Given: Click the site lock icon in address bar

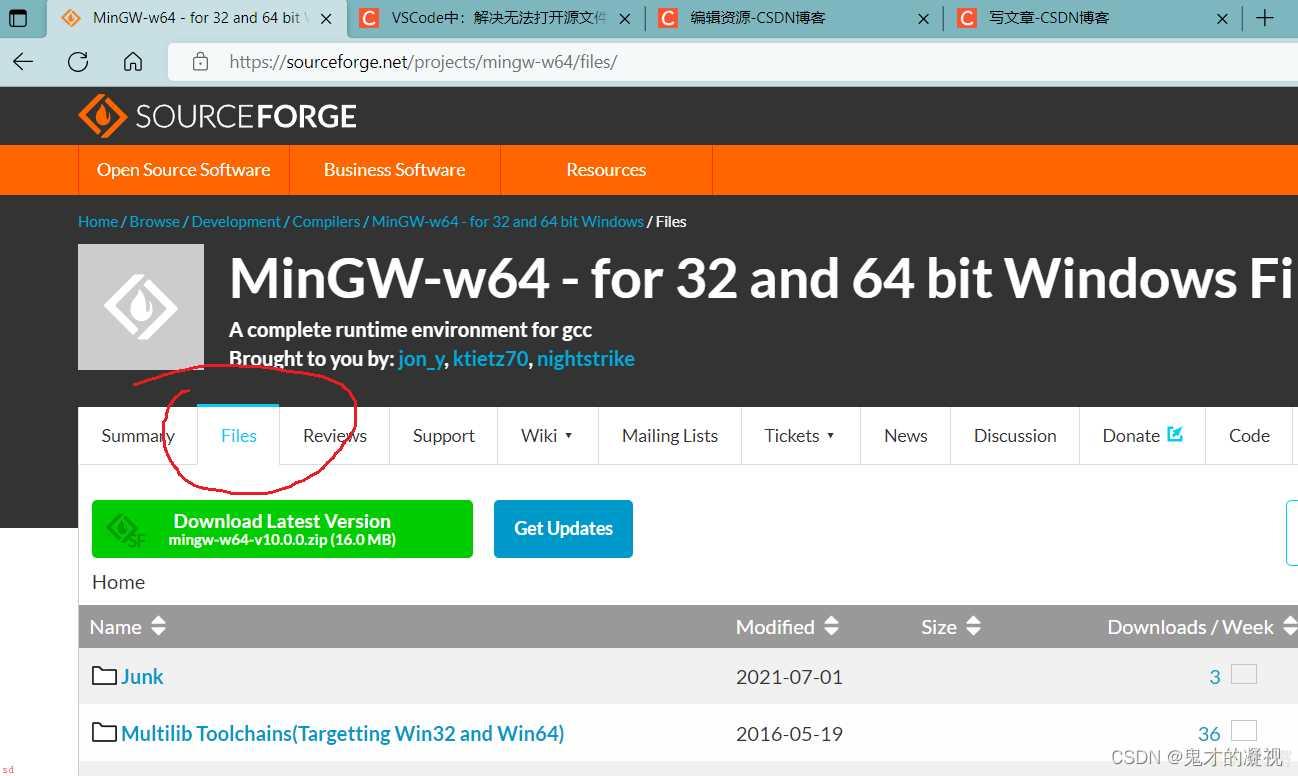Looking at the screenshot, I should pos(200,62).
